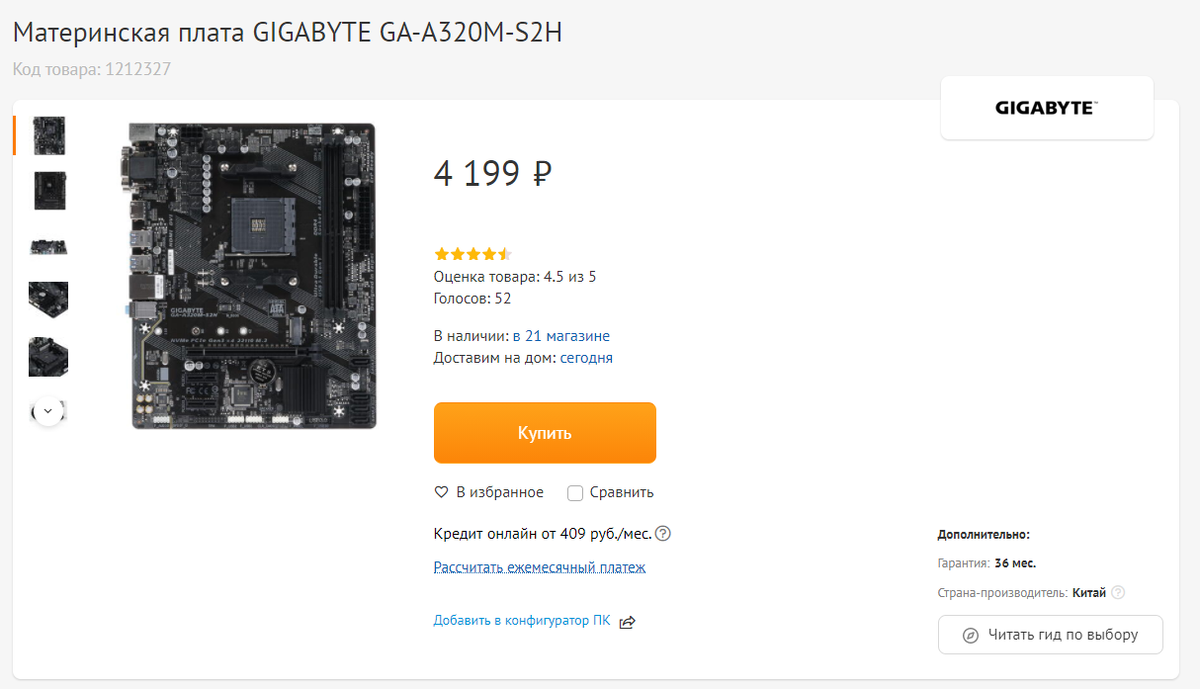Tick the Сравнить checkbox

575,493
